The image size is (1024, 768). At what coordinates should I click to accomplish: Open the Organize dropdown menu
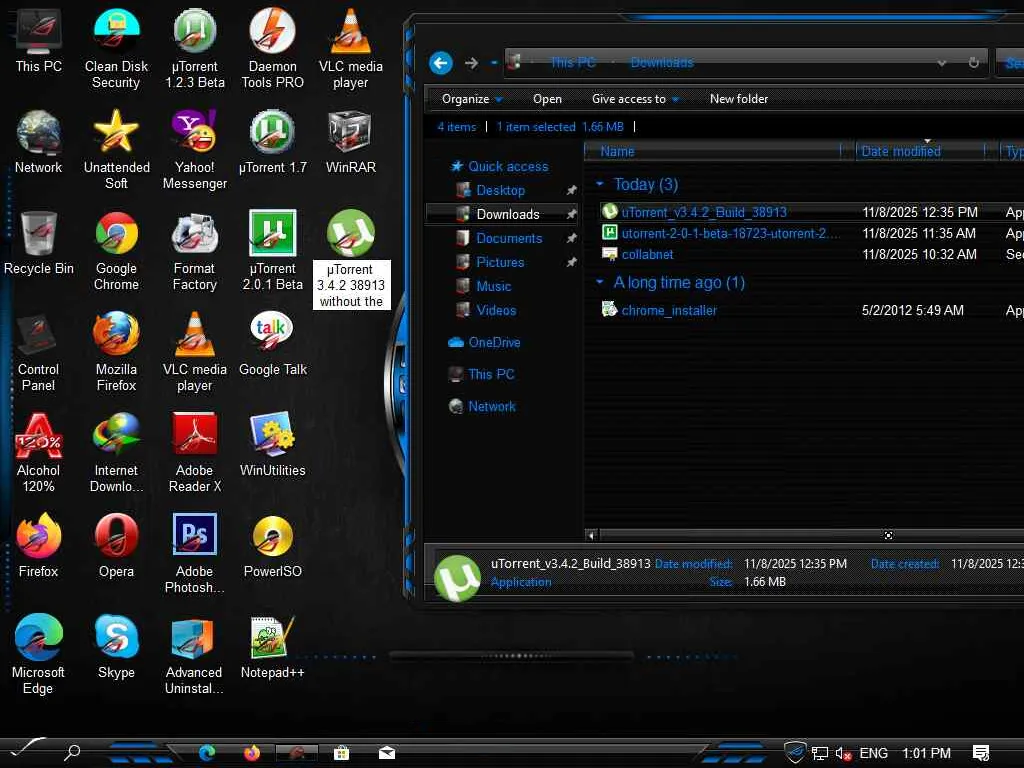[472, 99]
